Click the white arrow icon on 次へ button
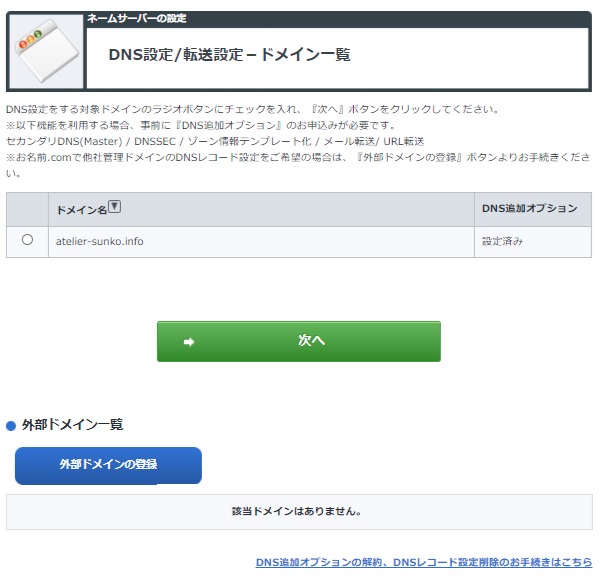603x581 pixels. tap(189, 342)
